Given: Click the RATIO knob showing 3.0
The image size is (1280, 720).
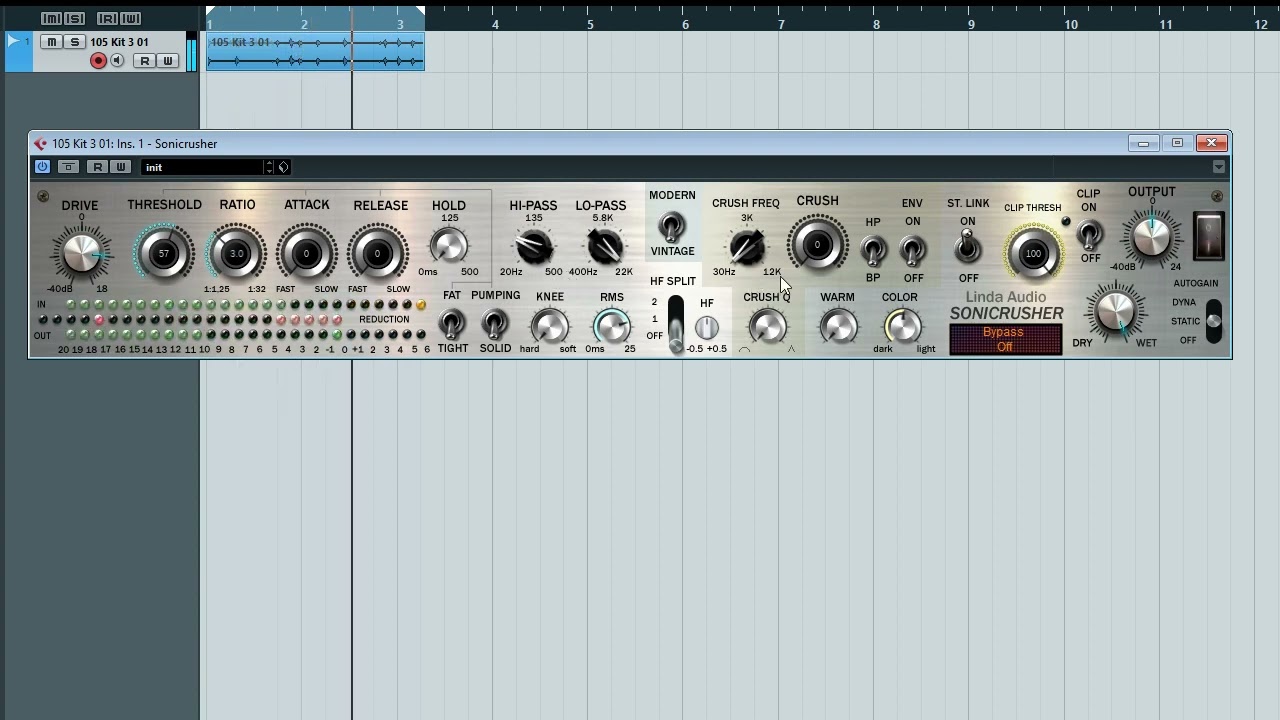Looking at the screenshot, I should (236, 253).
